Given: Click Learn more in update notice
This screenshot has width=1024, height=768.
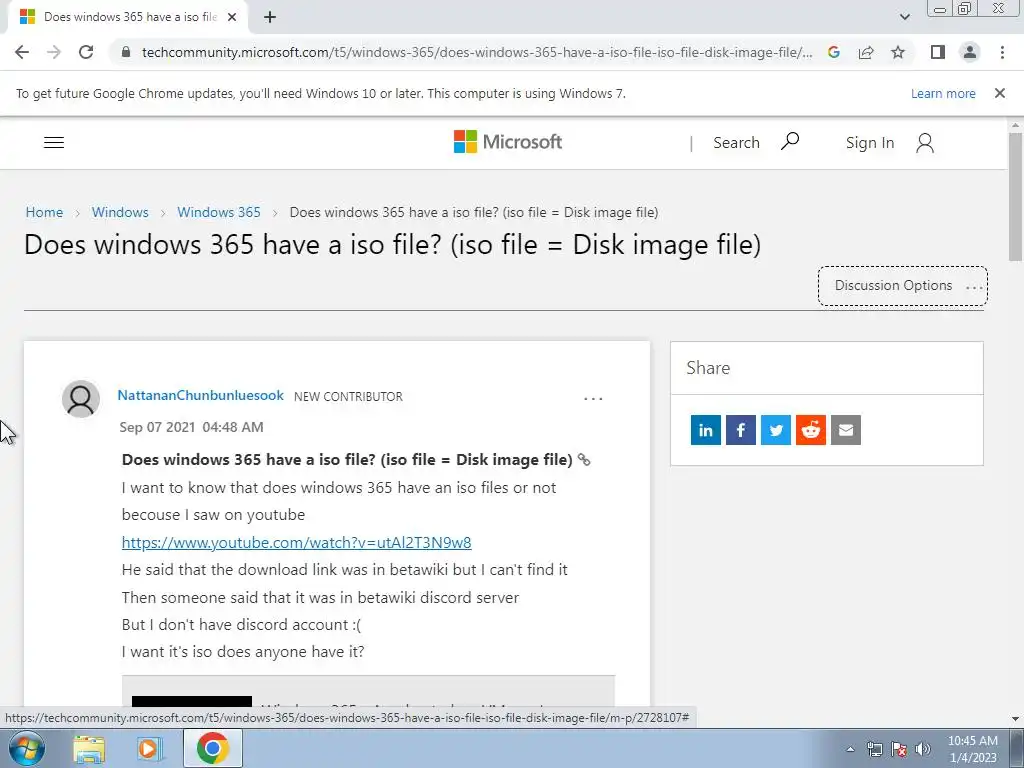Looking at the screenshot, I should pyautogui.click(x=943, y=93).
